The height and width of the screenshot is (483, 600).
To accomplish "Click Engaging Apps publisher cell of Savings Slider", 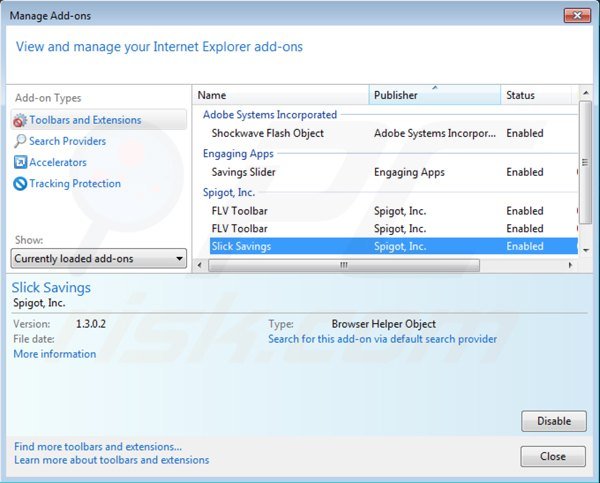I will click(x=409, y=172).
